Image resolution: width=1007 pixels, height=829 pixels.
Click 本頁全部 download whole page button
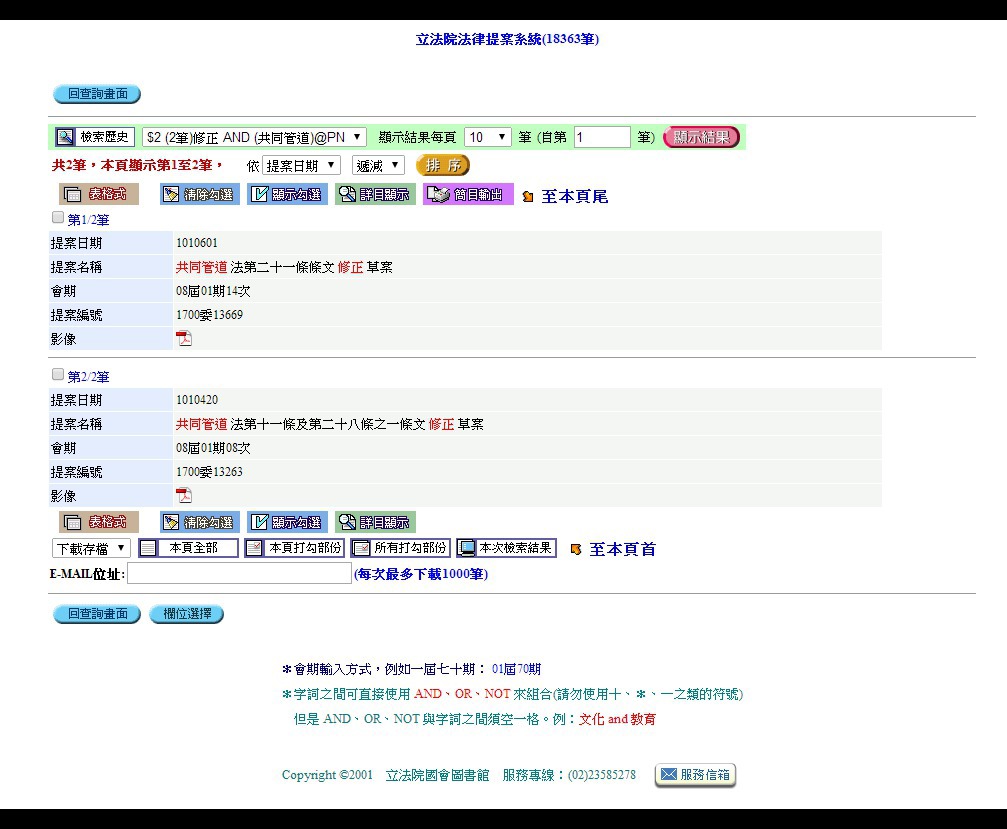[188, 548]
